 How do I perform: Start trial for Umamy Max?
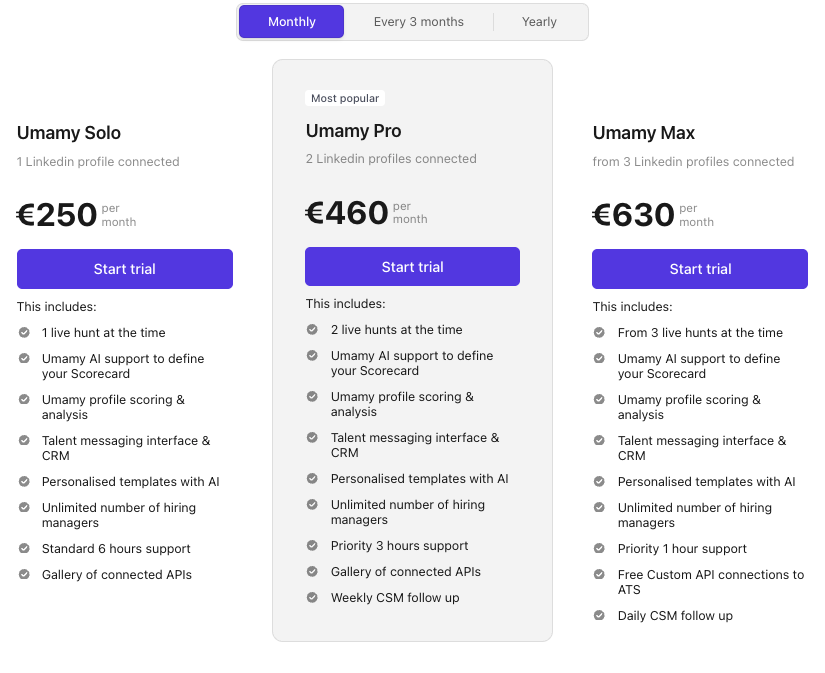(x=699, y=269)
